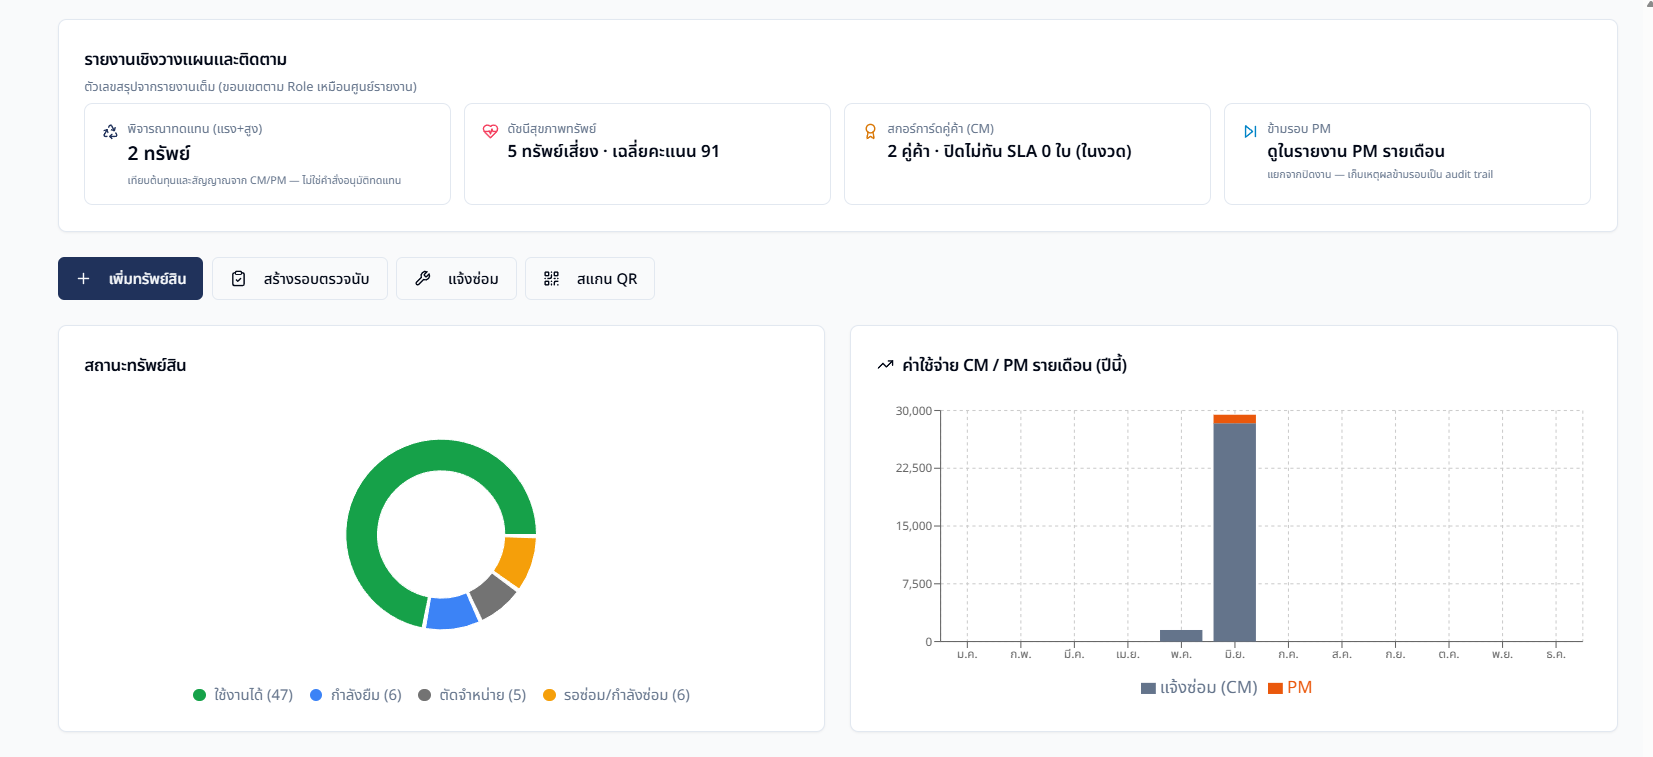The image size is (1653, 757).
Task: Click the gray donut chart segment
Action: (493, 596)
